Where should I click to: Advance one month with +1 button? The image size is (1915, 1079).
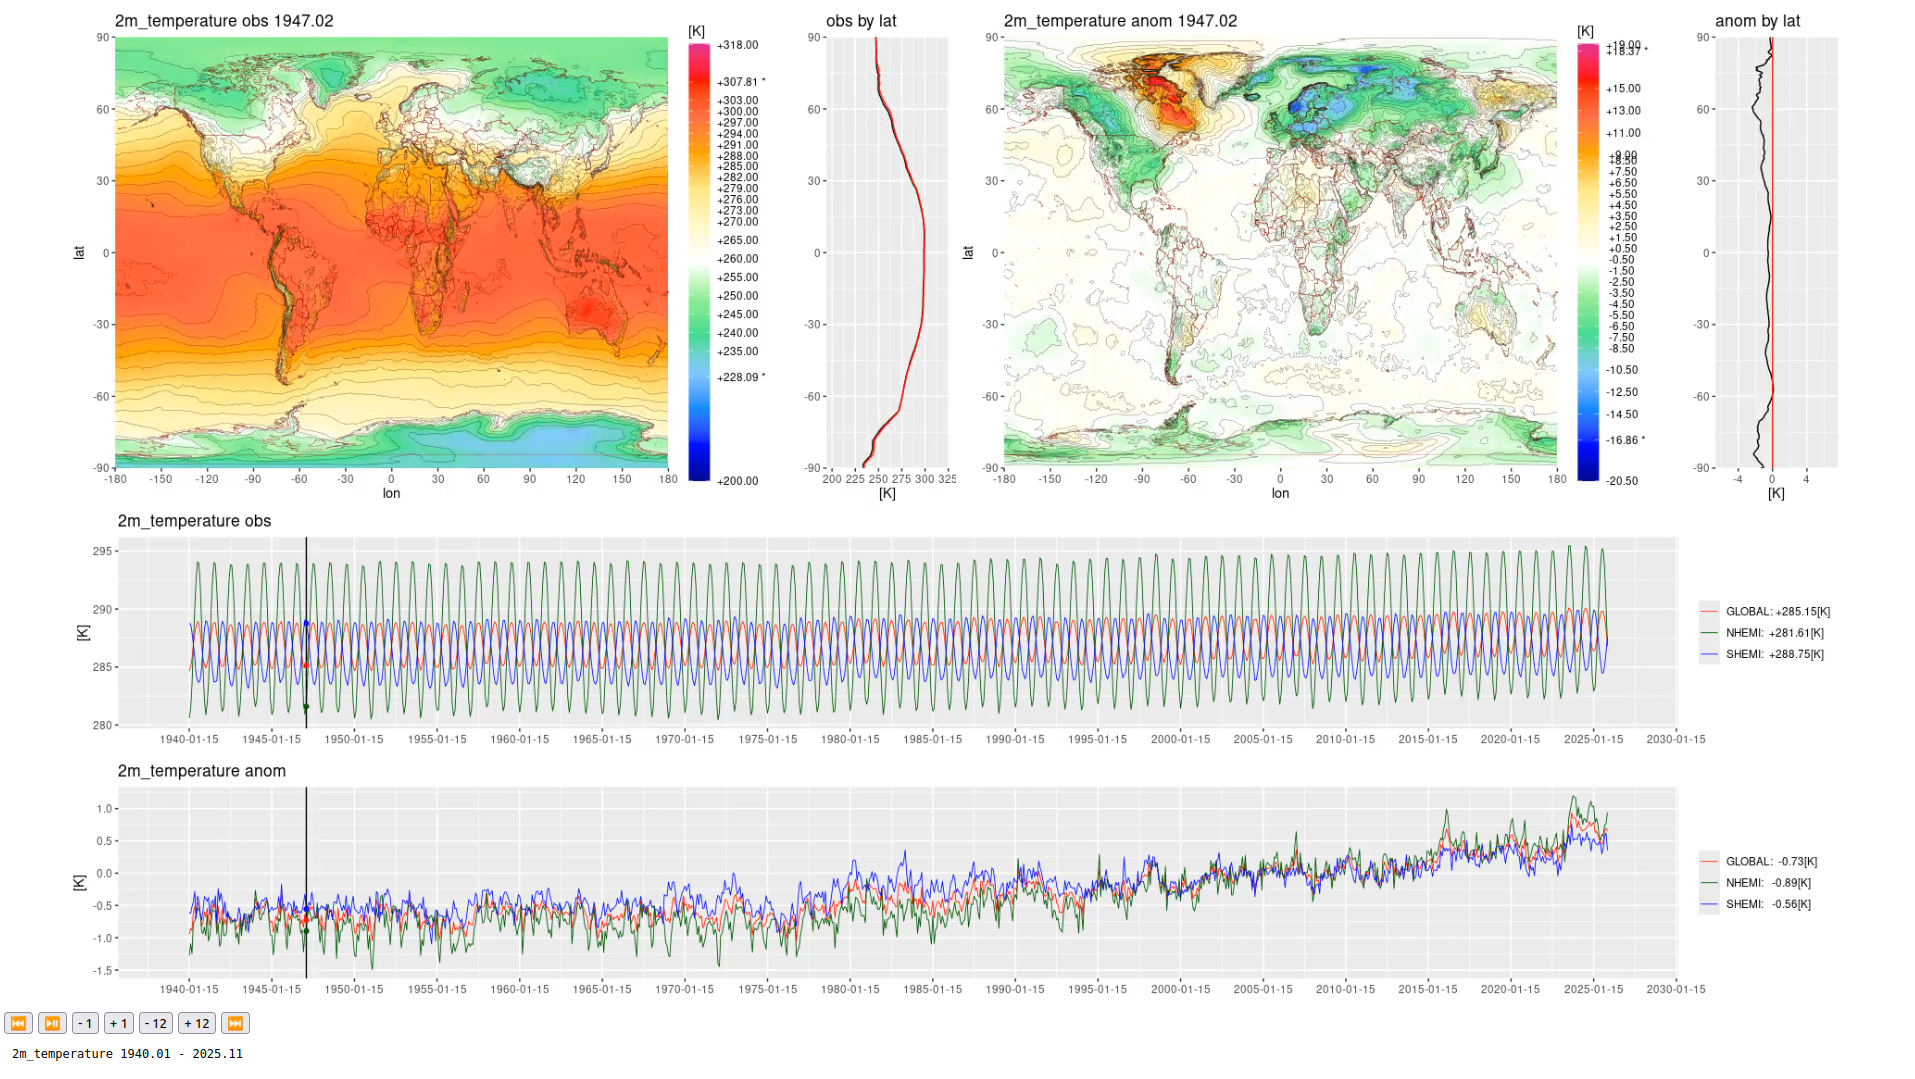(x=119, y=1023)
